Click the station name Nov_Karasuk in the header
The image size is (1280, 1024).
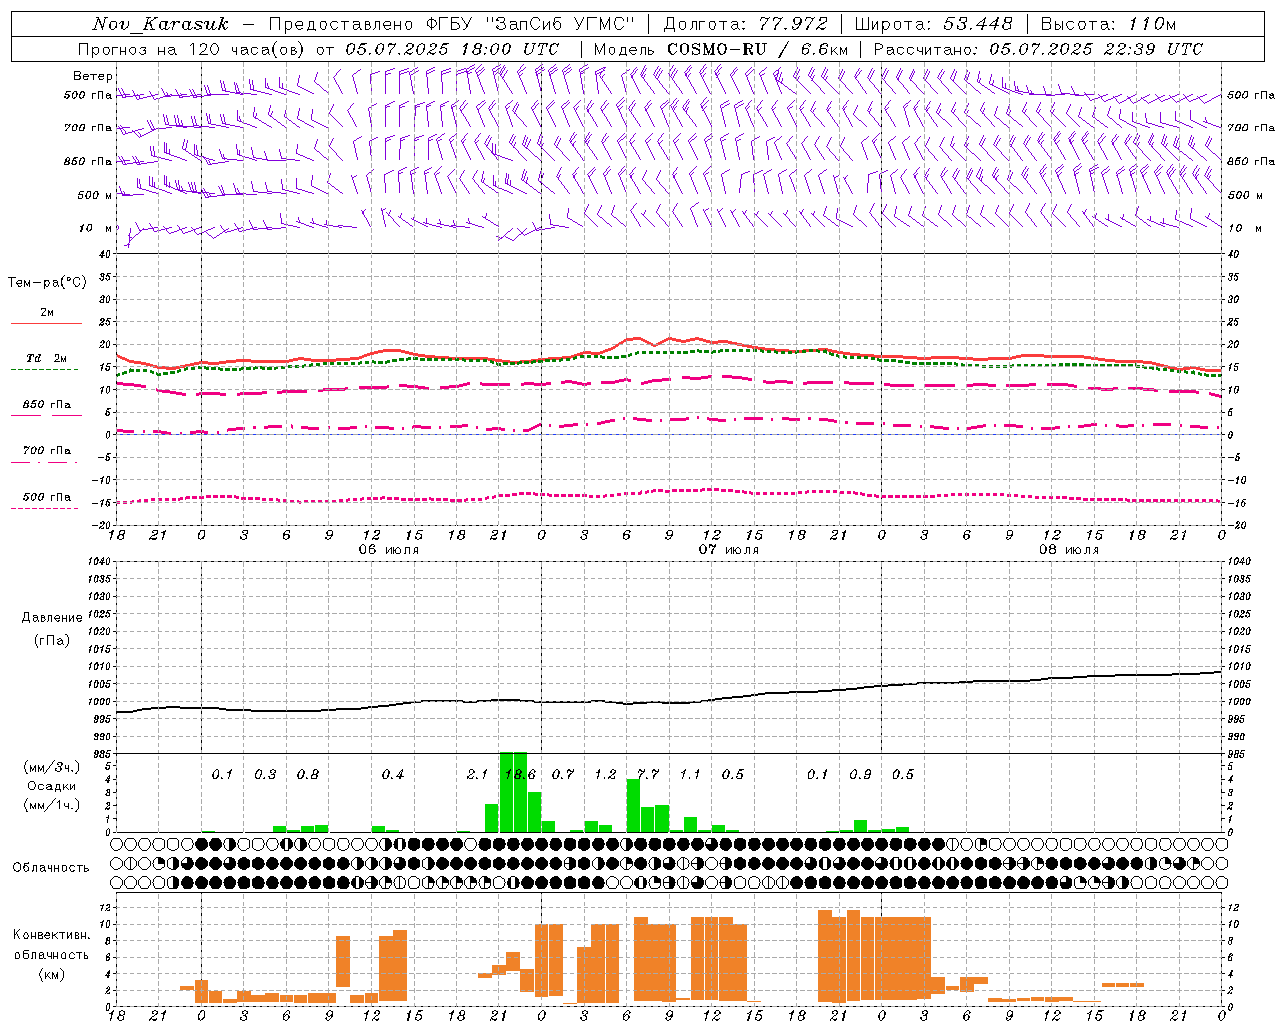tap(161, 24)
